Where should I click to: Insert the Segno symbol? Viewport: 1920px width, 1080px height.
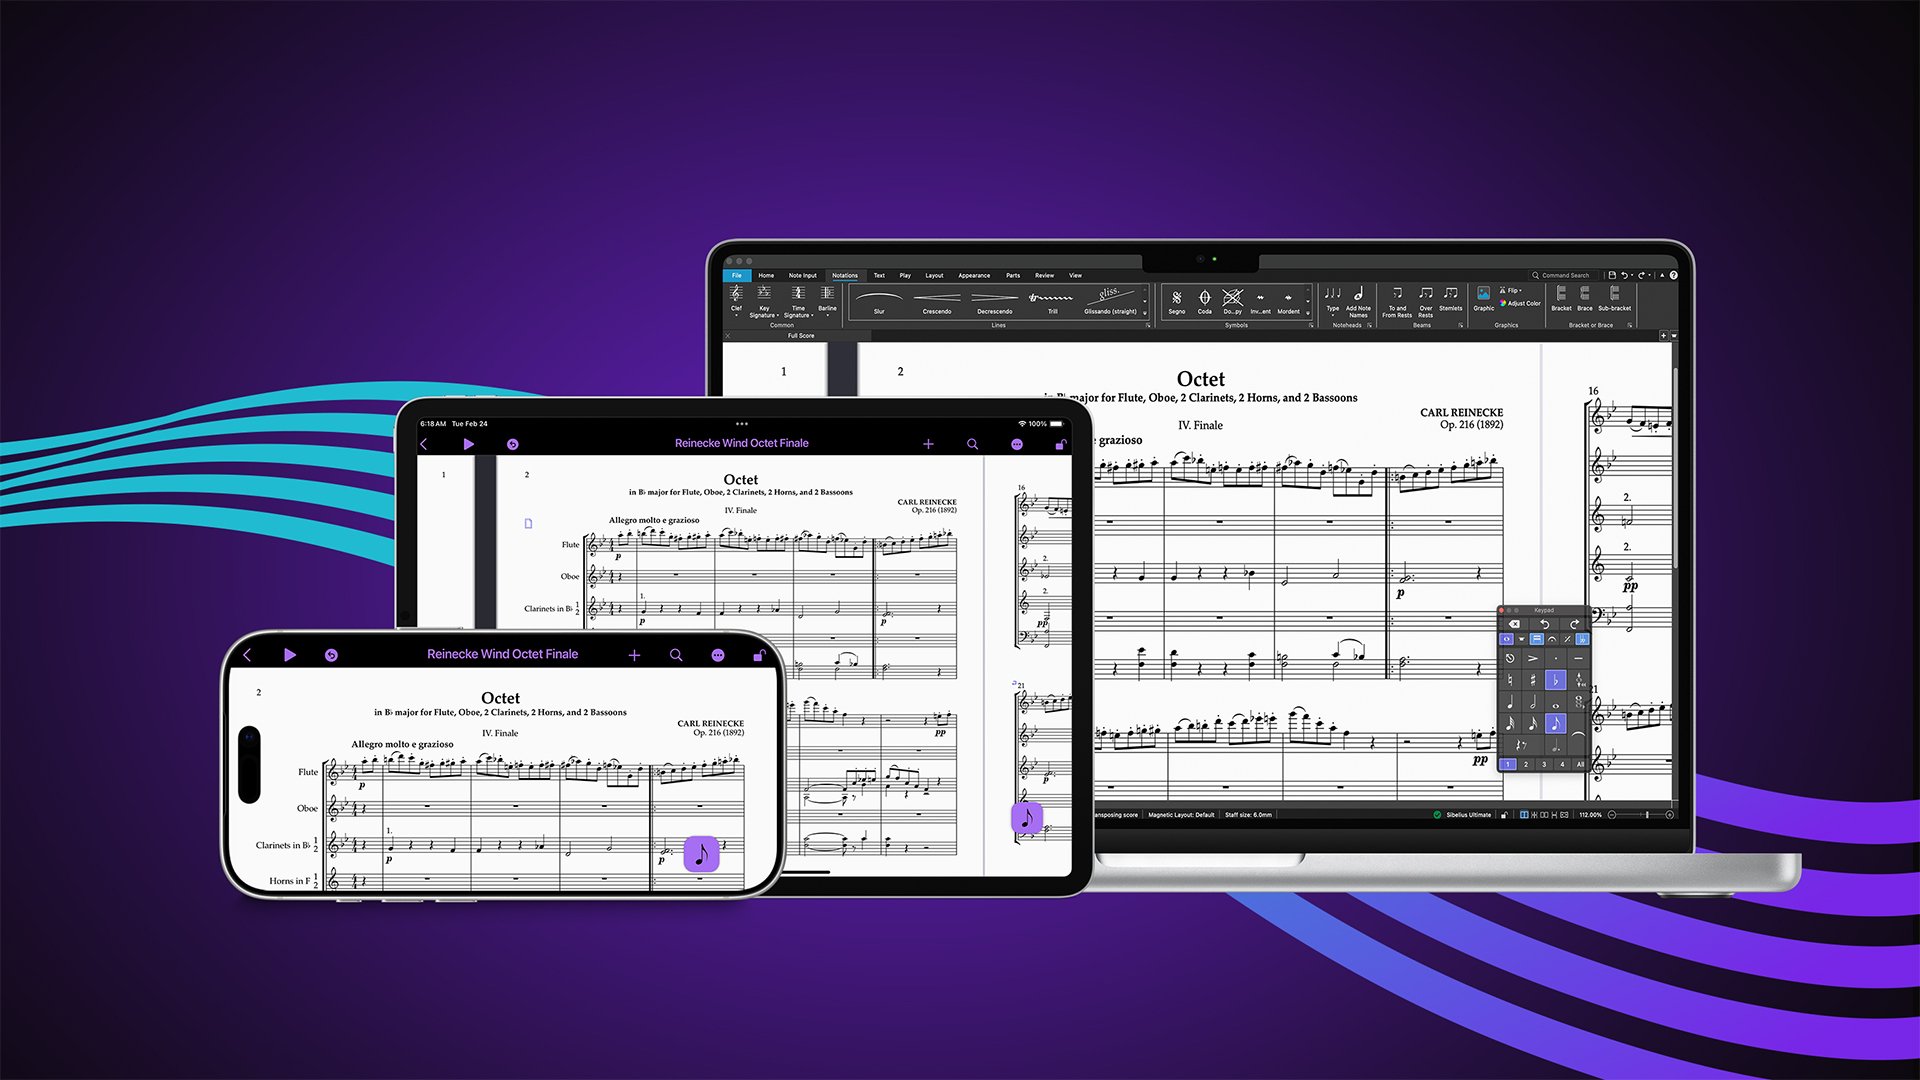pyautogui.click(x=1177, y=302)
